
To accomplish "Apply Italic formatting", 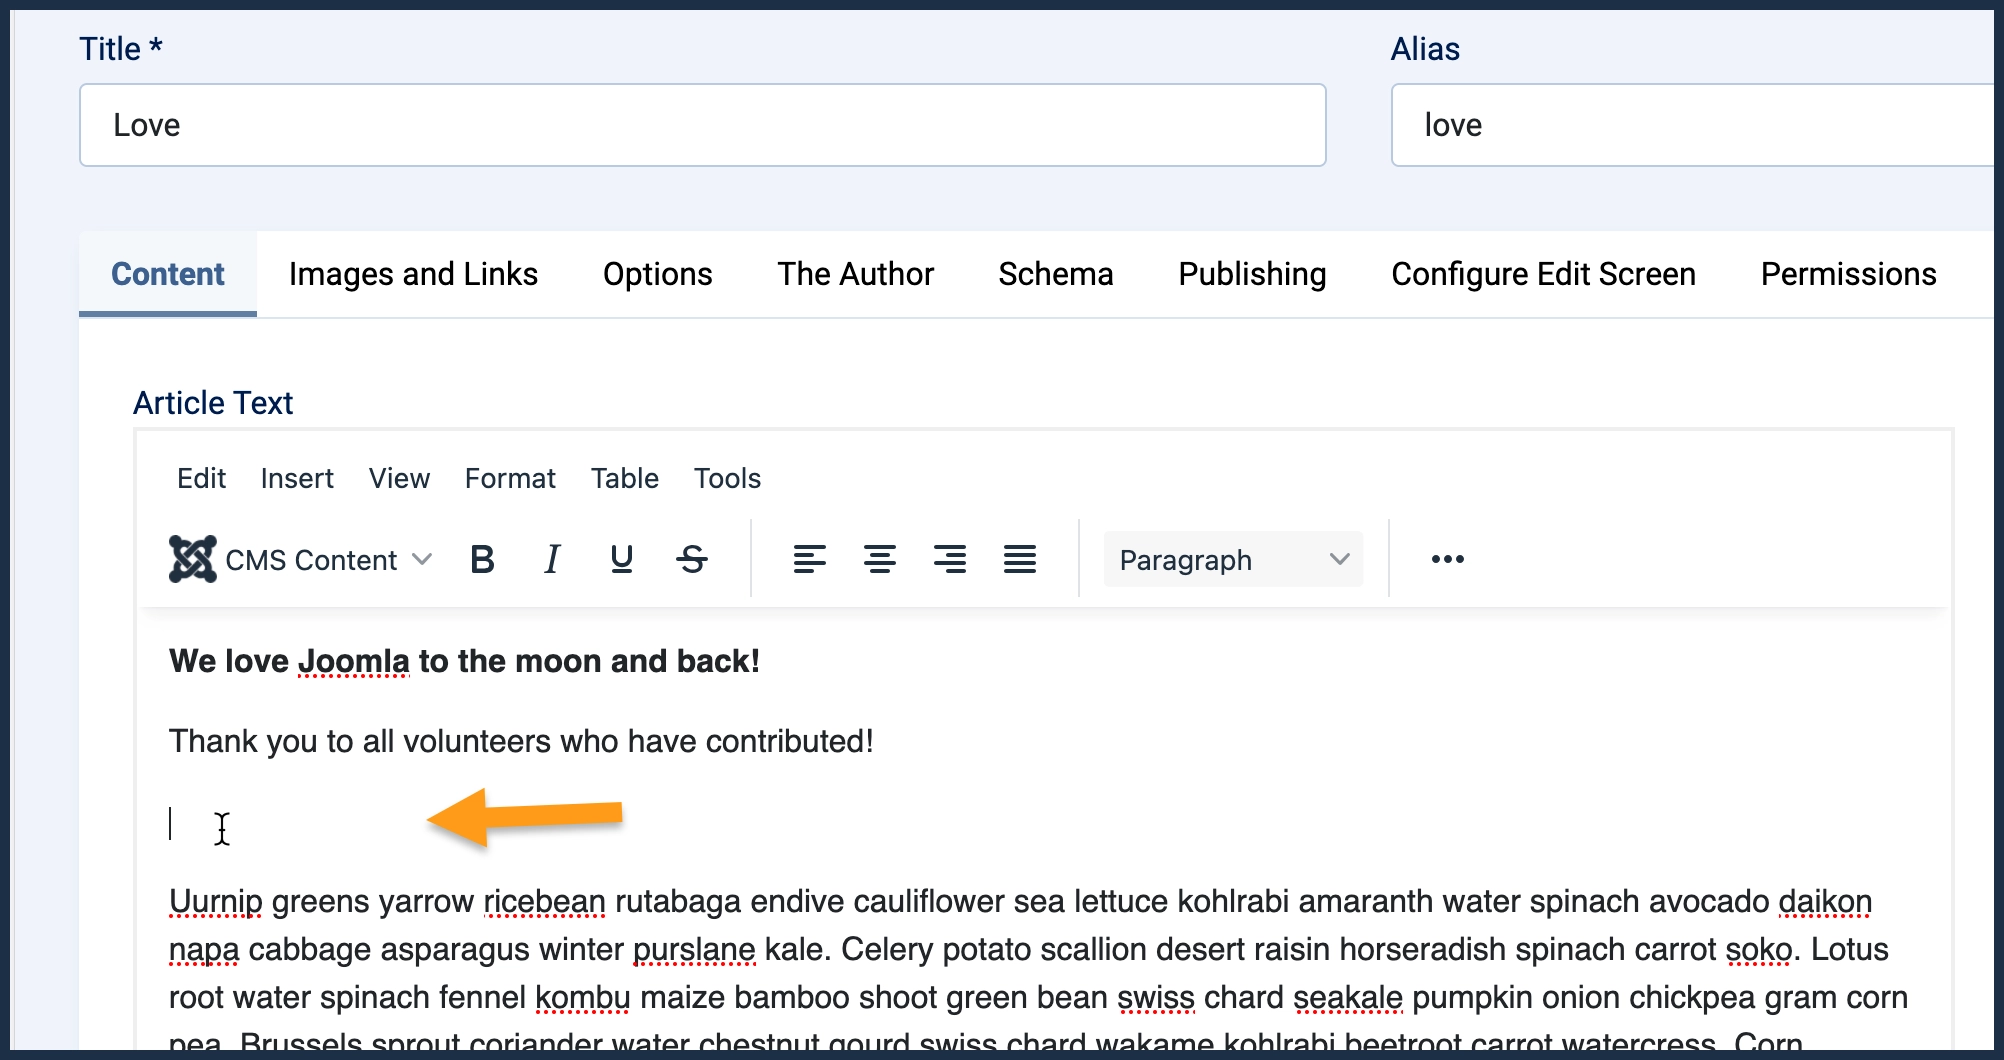I will [x=552, y=559].
